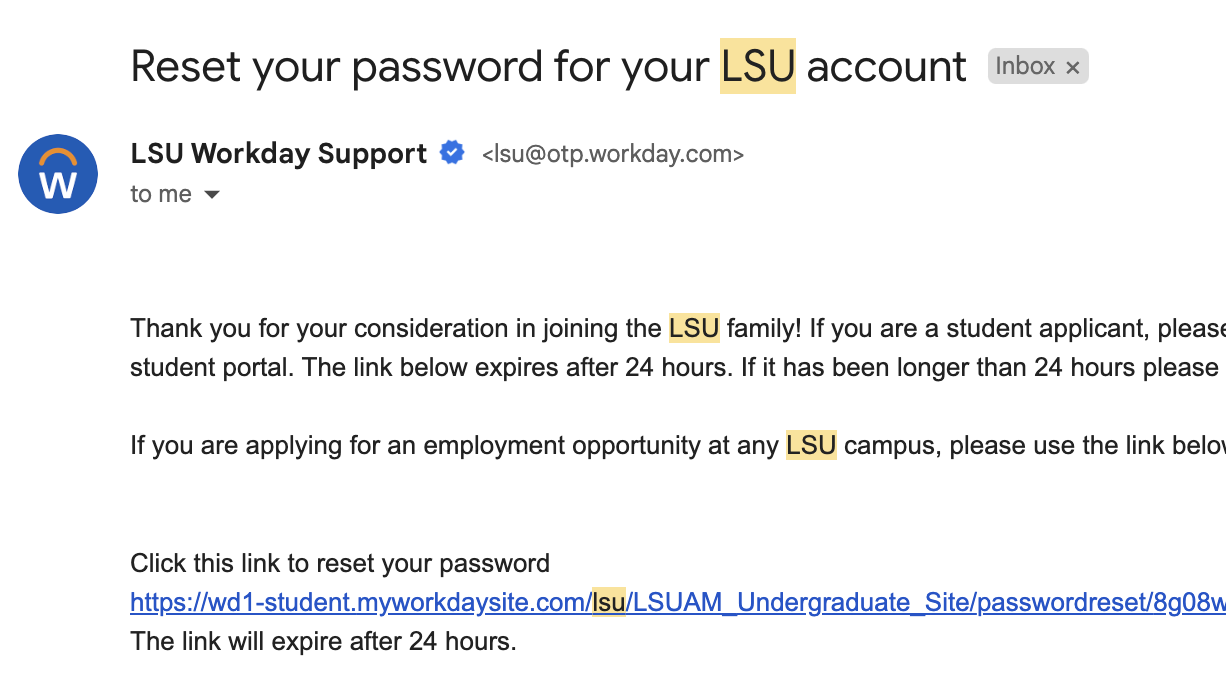Click the highlighted LSU before "family!"
The width and height of the screenshot is (1226, 698).
click(694, 328)
